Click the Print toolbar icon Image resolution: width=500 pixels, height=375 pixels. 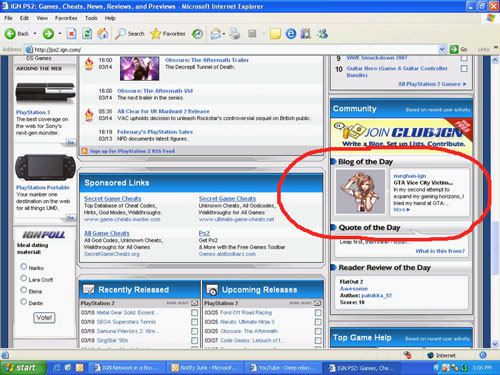235,34
